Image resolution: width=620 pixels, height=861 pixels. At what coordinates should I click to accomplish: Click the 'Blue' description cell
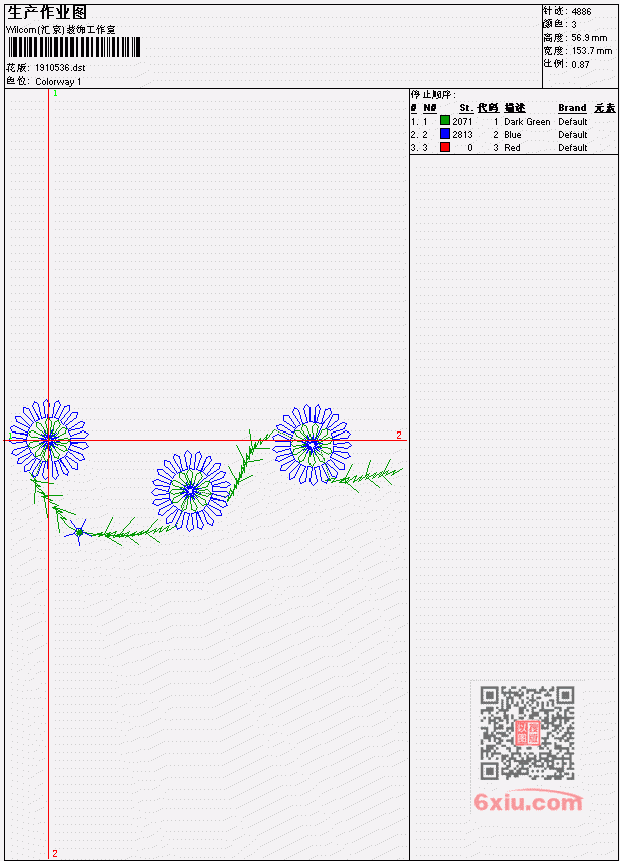[512, 135]
